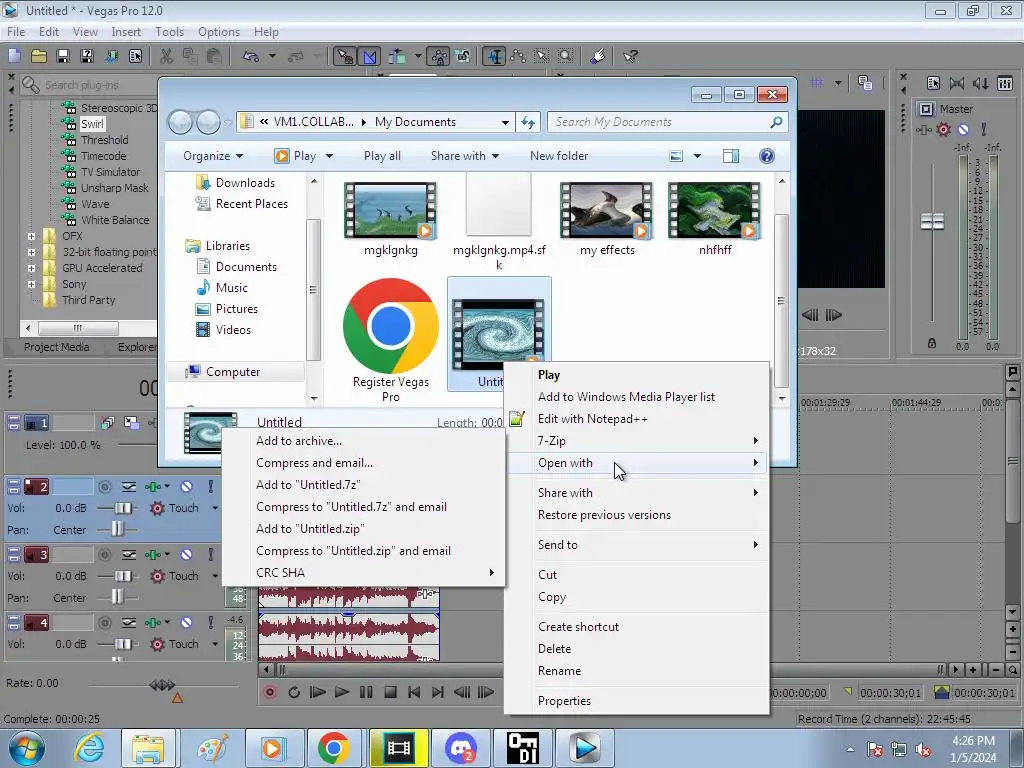
Task: Click the Render As icon in toolbar
Action: [x=111, y=56]
